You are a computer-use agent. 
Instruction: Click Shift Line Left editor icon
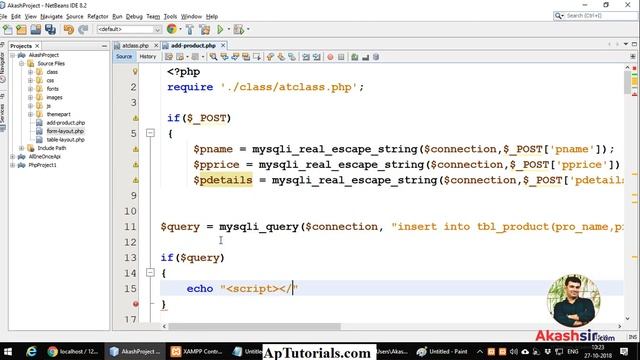click(x=306, y=57)
